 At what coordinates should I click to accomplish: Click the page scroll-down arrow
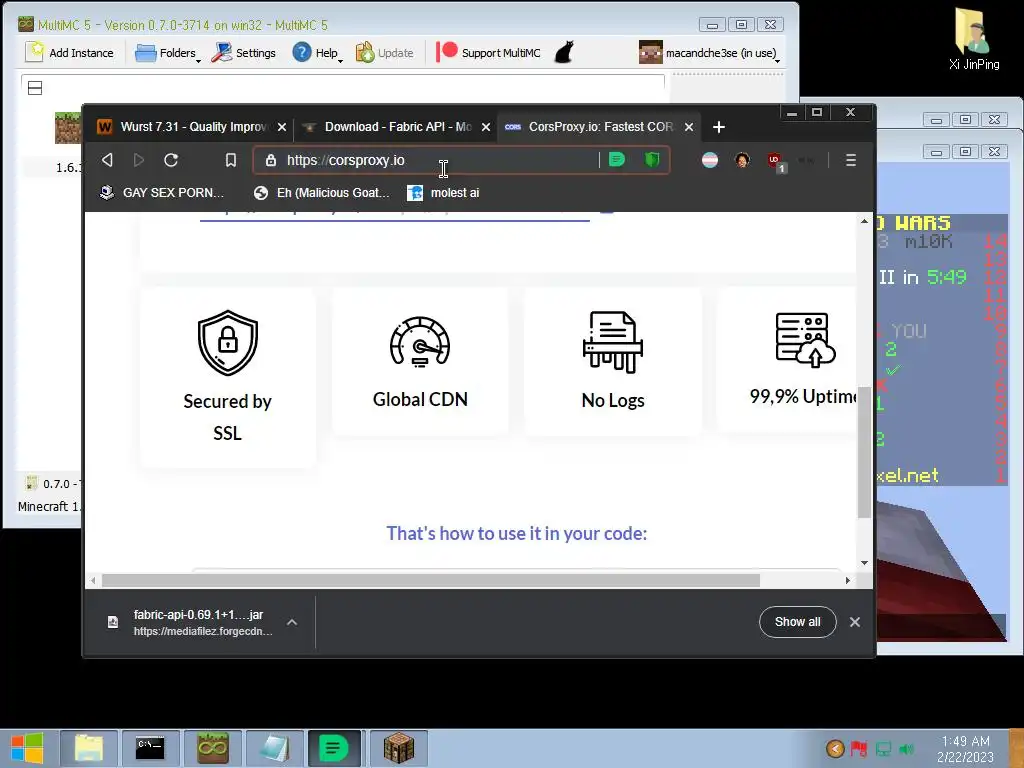[x=864, y=563]
